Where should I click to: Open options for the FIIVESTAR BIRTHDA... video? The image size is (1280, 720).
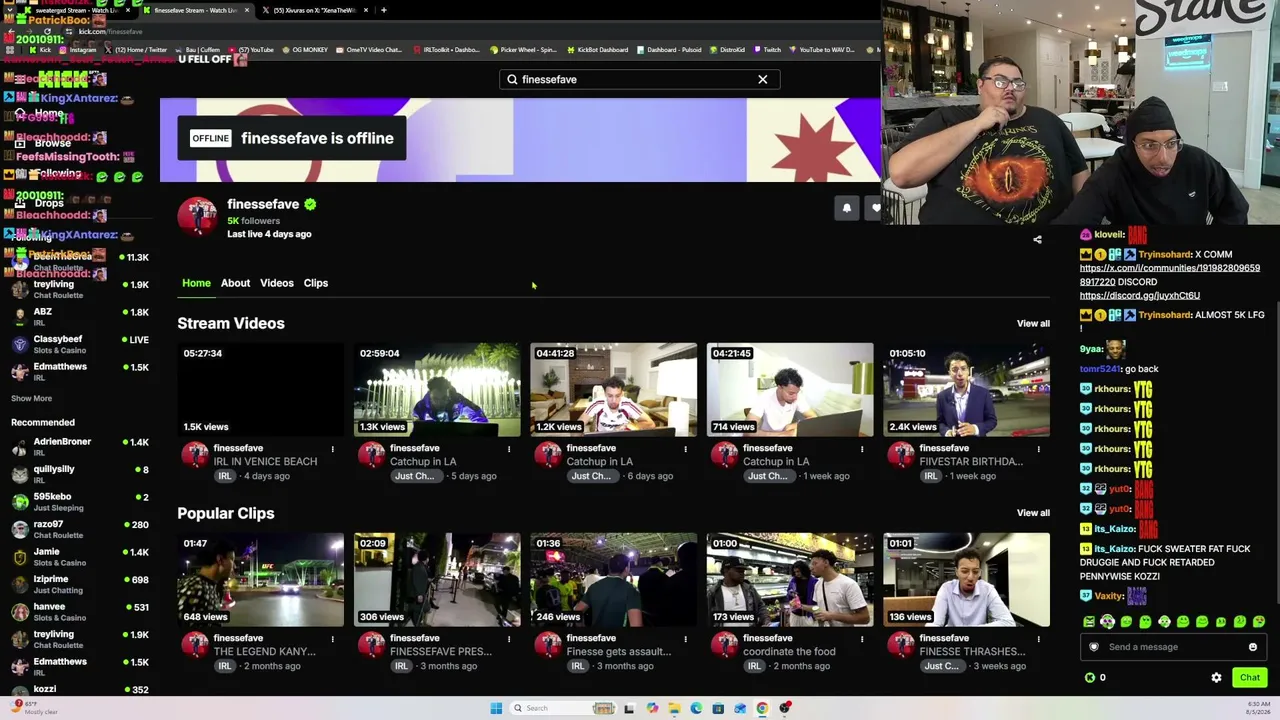coord(1038,449)
